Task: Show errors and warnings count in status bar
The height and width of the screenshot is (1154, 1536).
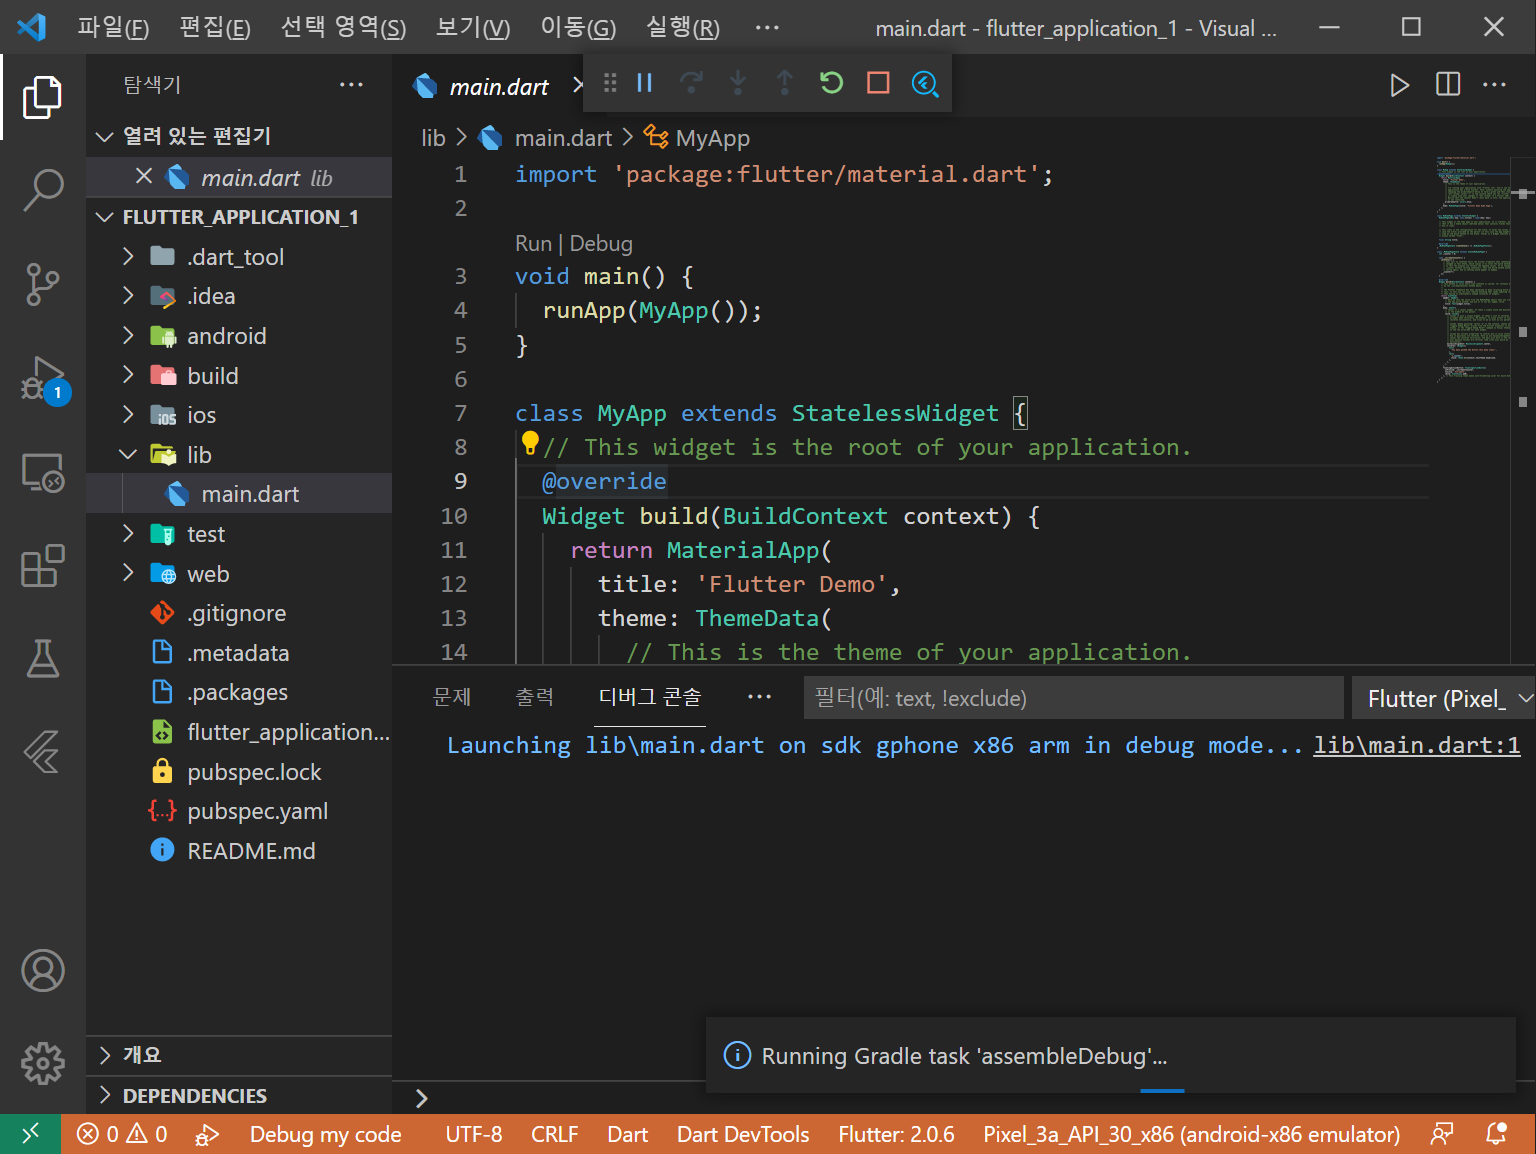Action: 122,1134
